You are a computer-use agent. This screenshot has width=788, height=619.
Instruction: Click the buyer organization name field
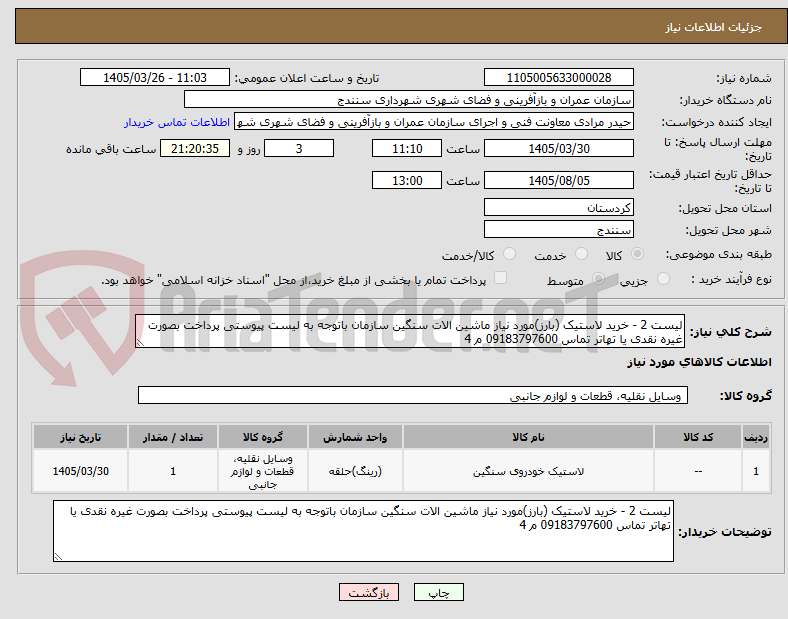click(409, 99)
